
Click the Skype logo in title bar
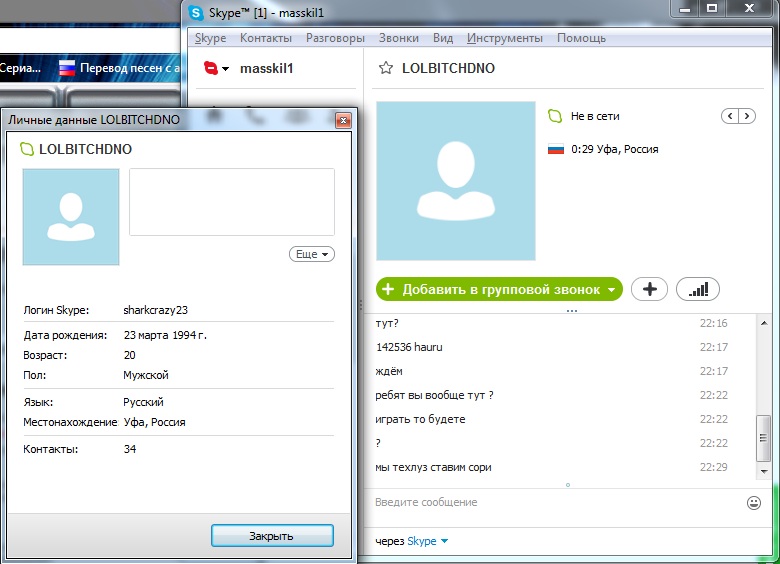(x=196, y=13)
